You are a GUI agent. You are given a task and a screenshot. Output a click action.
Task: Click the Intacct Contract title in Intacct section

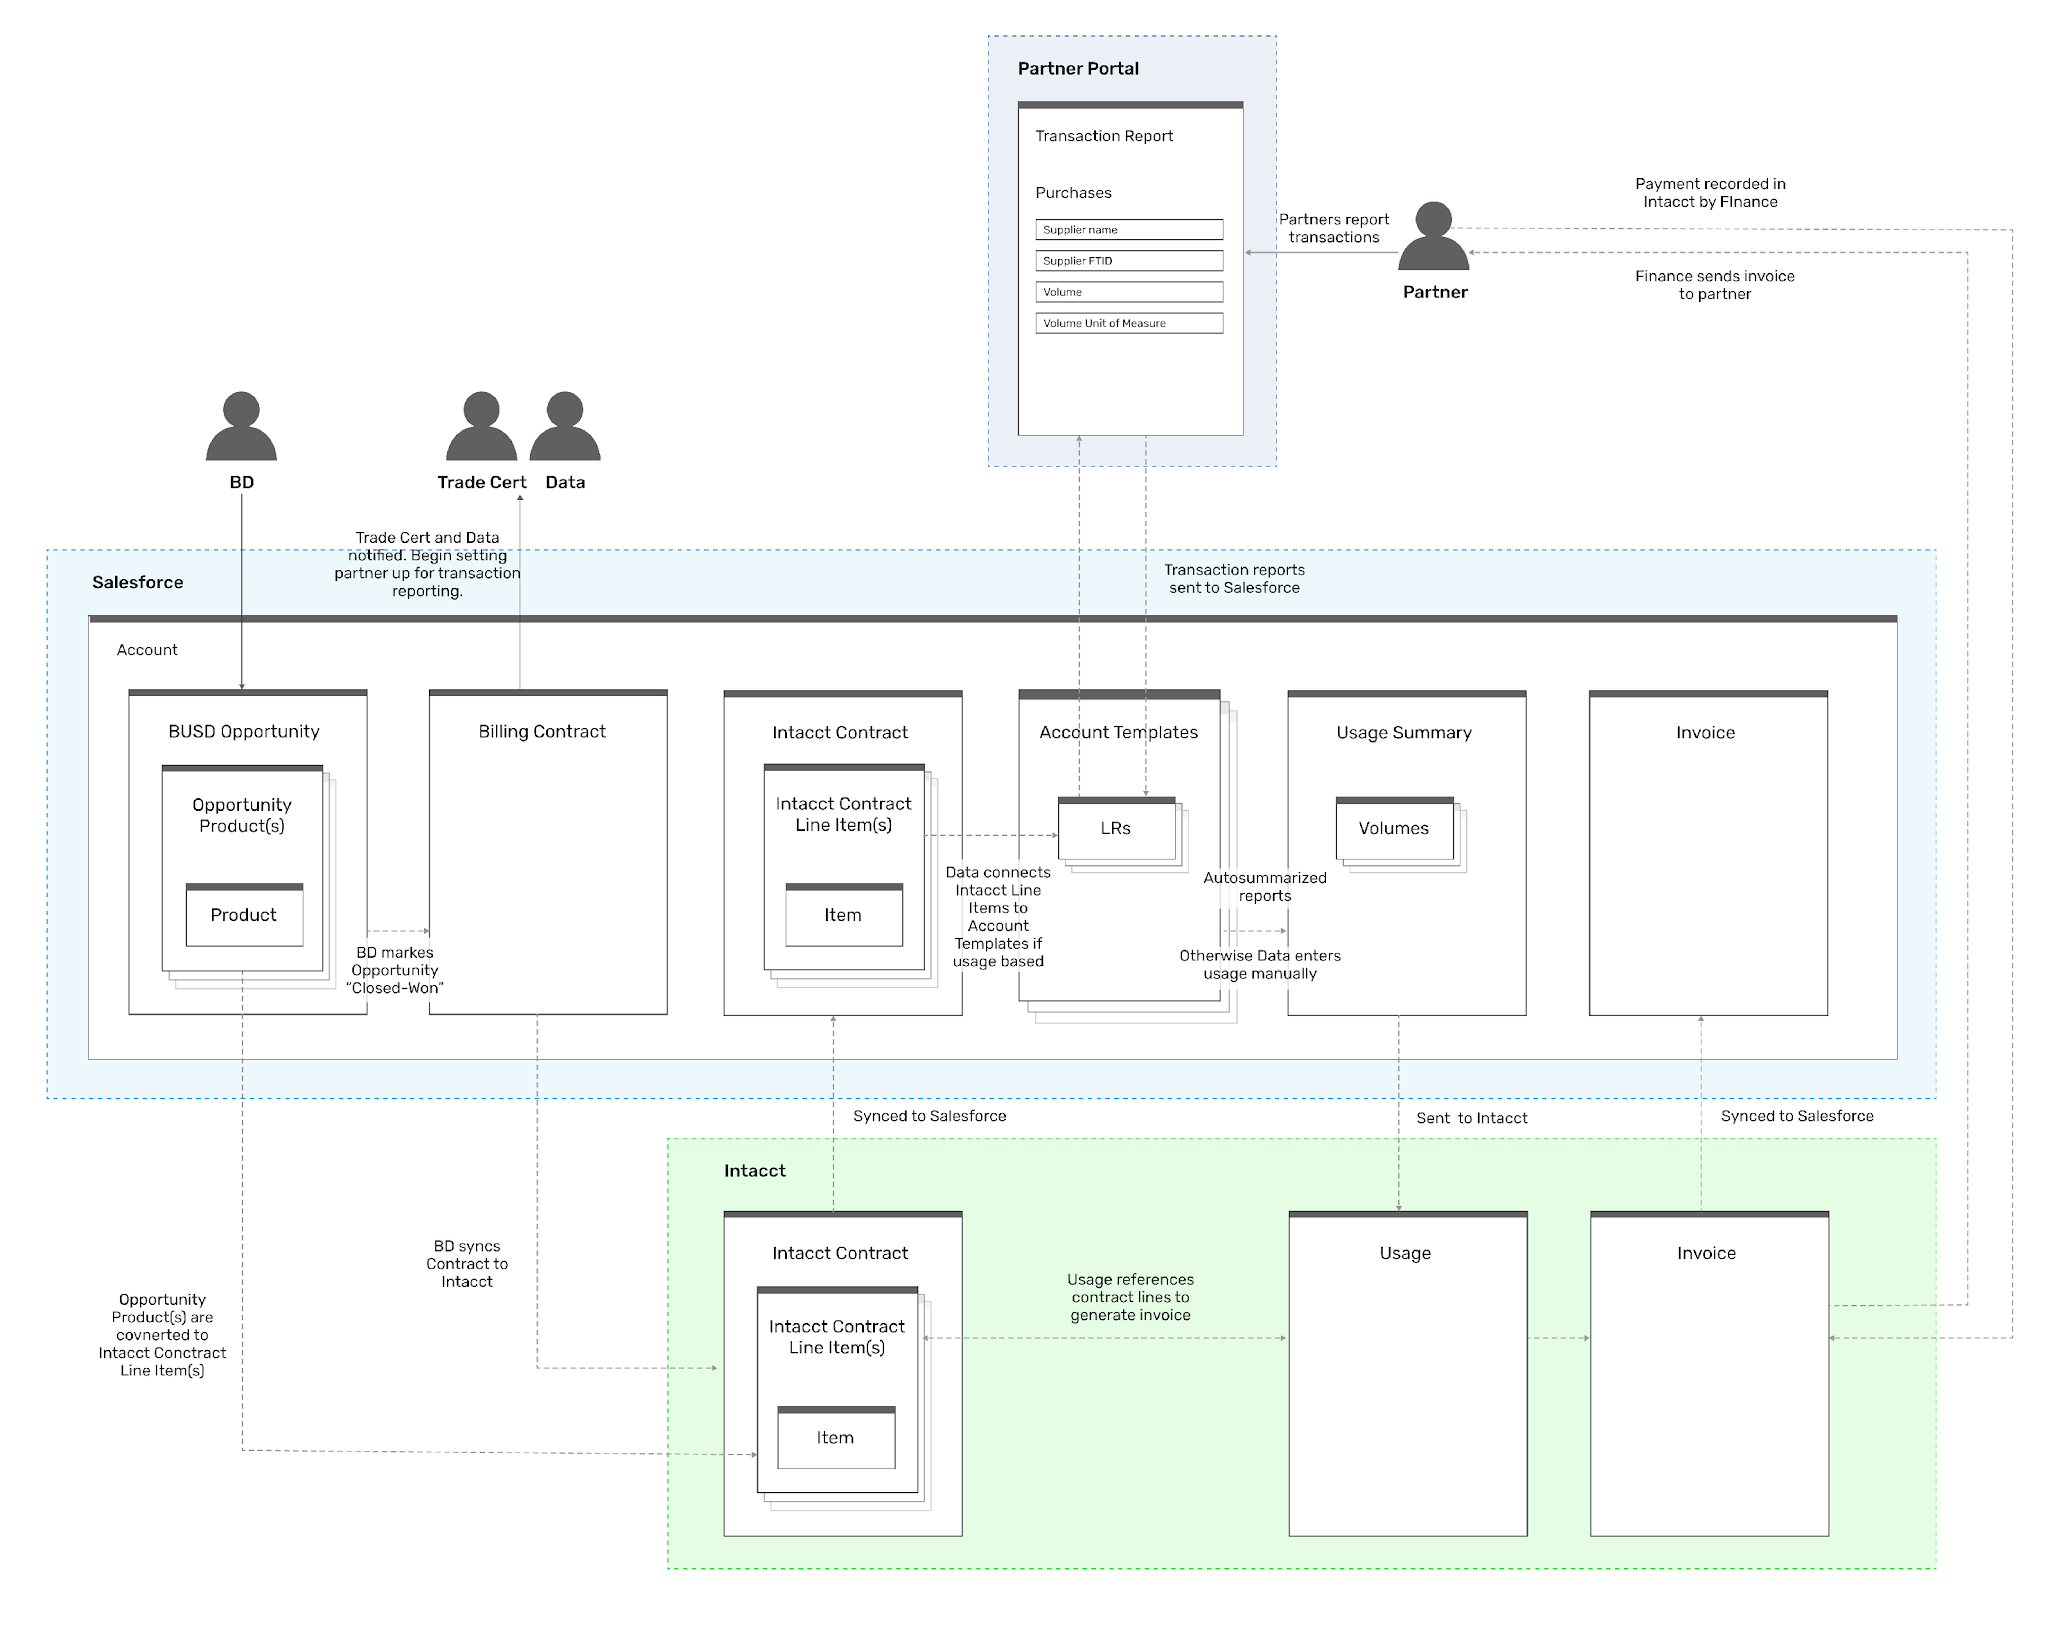click(840, 1254)
